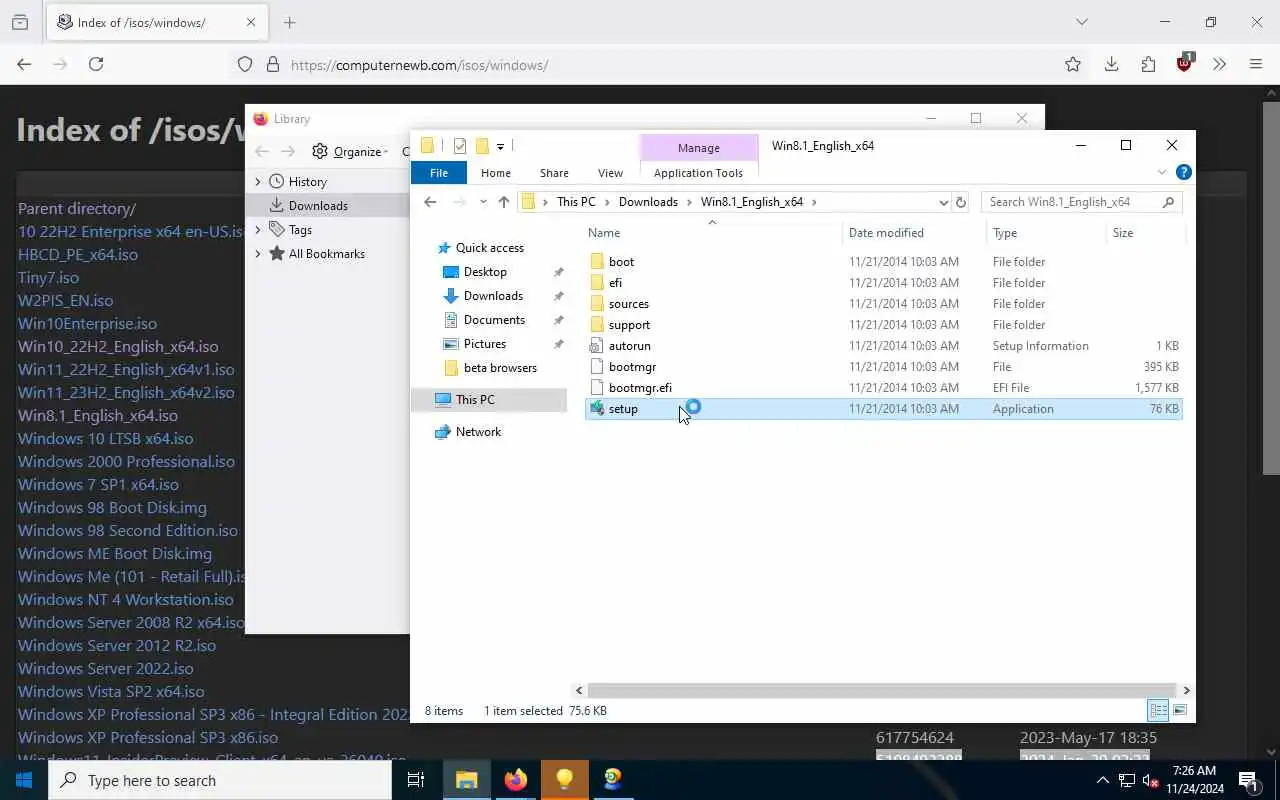Open the Firefox hamburger application menu
The height and width of the screenshot is (800, 1280).
pos(1256,64)
